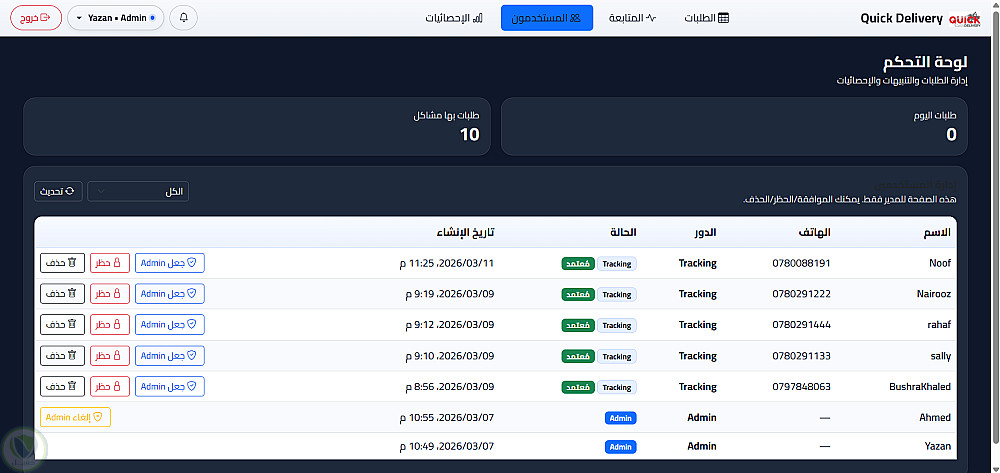Expand the الكل filter dropdown

pyautogui.click(x=138, y=191)
